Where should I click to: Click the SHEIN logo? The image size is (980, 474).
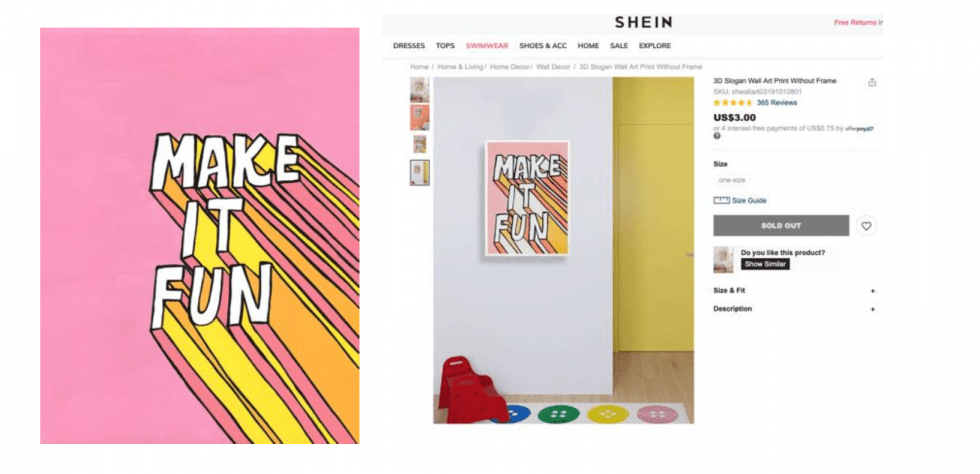[643, 23]
